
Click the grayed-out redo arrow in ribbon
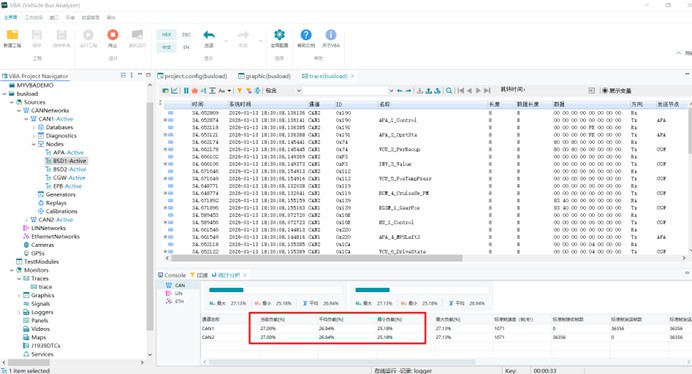243,35
